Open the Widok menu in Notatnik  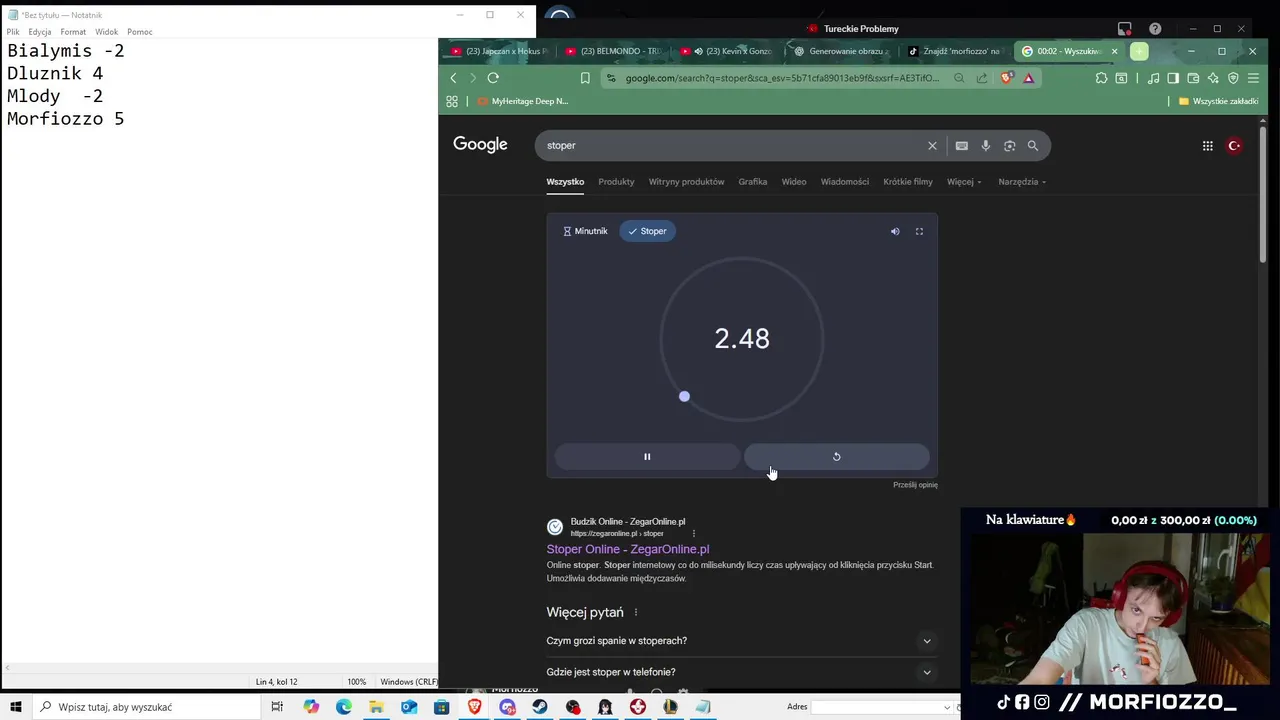point(107,32)
